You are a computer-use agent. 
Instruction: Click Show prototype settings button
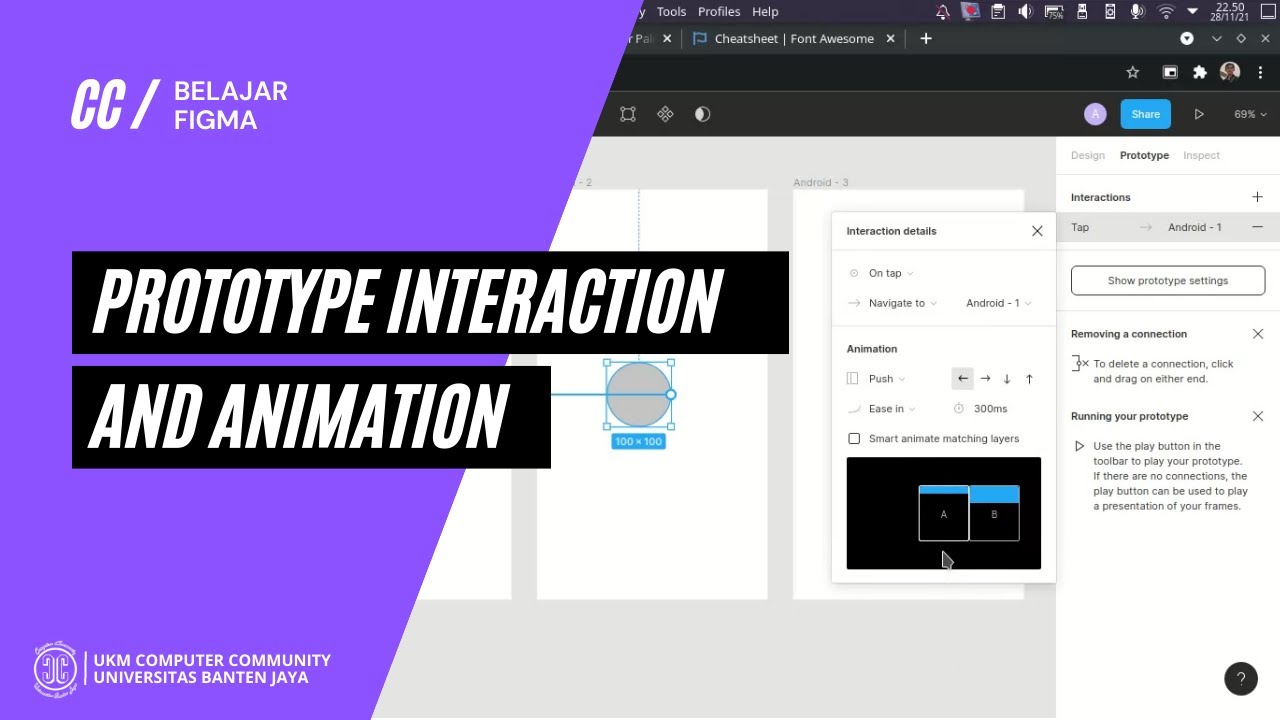[1167, 280]
